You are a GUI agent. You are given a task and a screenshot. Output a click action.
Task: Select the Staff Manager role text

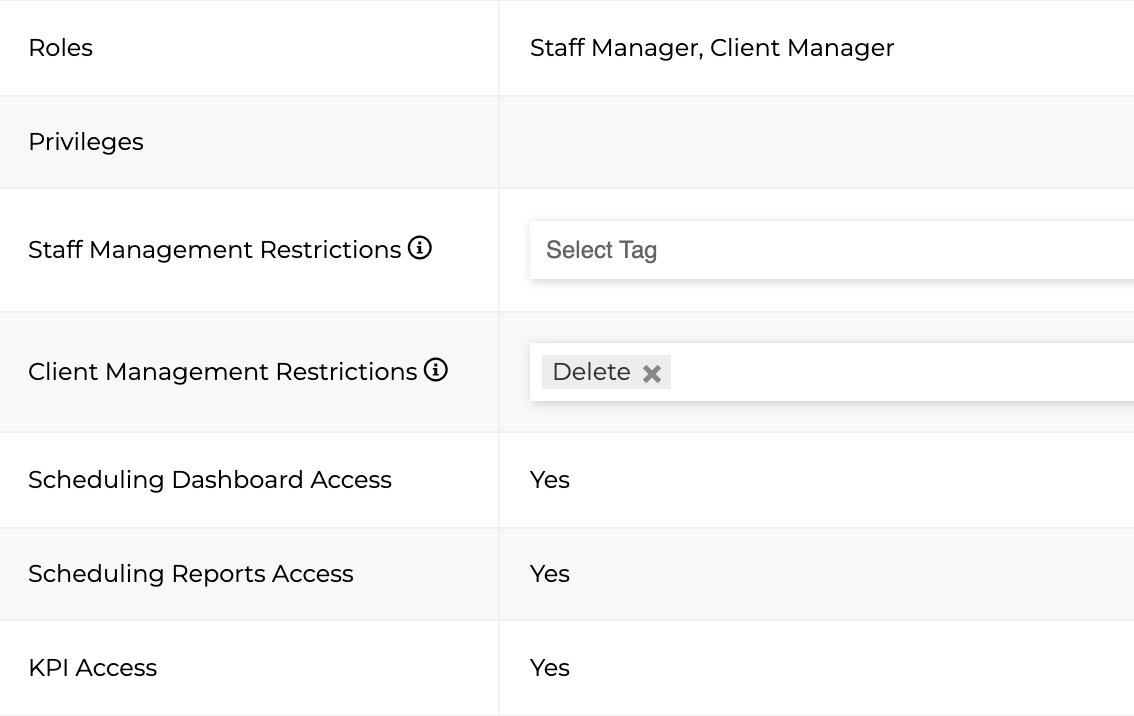coord(614,48)
